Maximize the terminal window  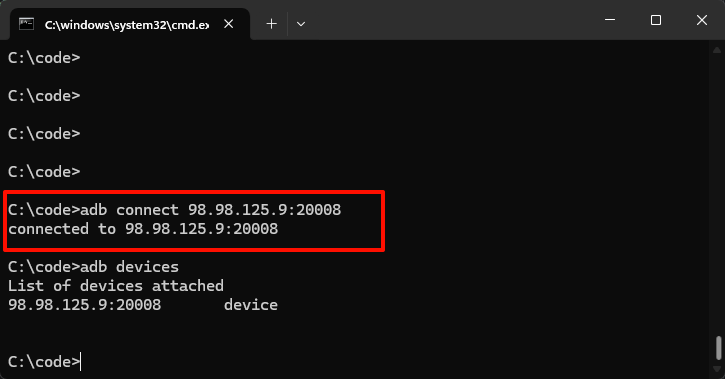656,20
